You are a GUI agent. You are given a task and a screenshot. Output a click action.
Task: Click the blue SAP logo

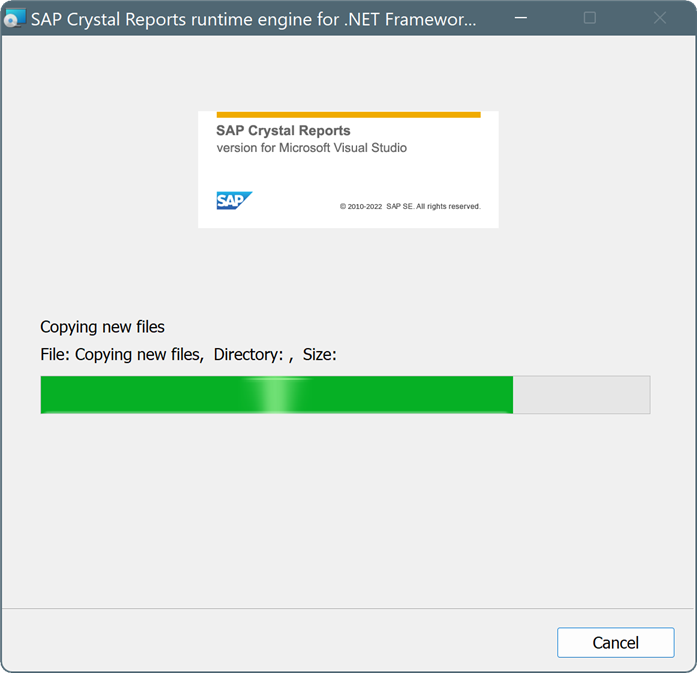(x=234, y=200)
